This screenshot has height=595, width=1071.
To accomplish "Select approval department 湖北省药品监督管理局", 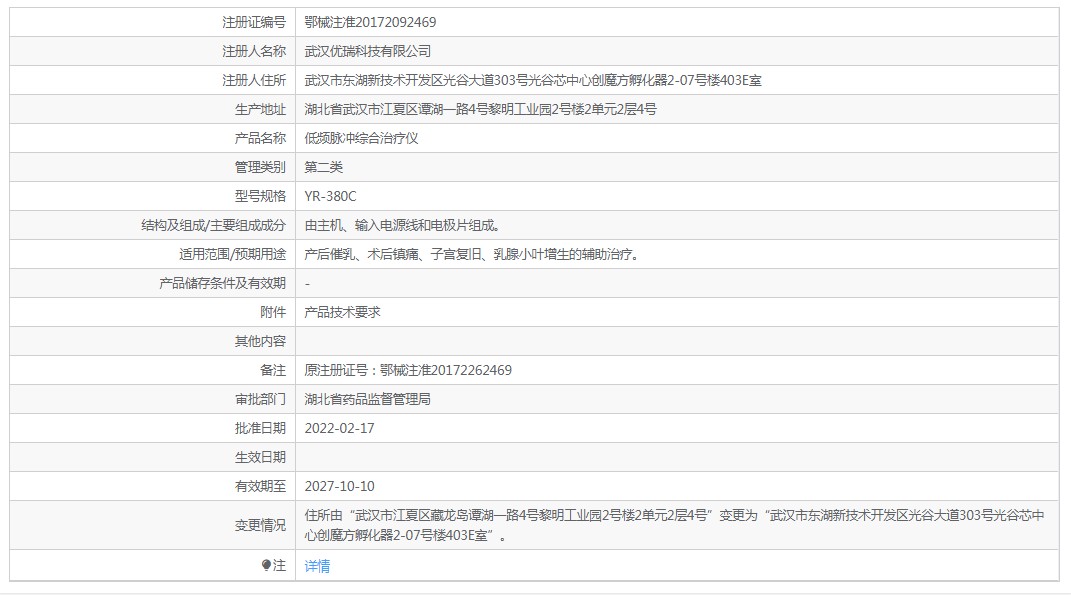I will pos(367,400).
